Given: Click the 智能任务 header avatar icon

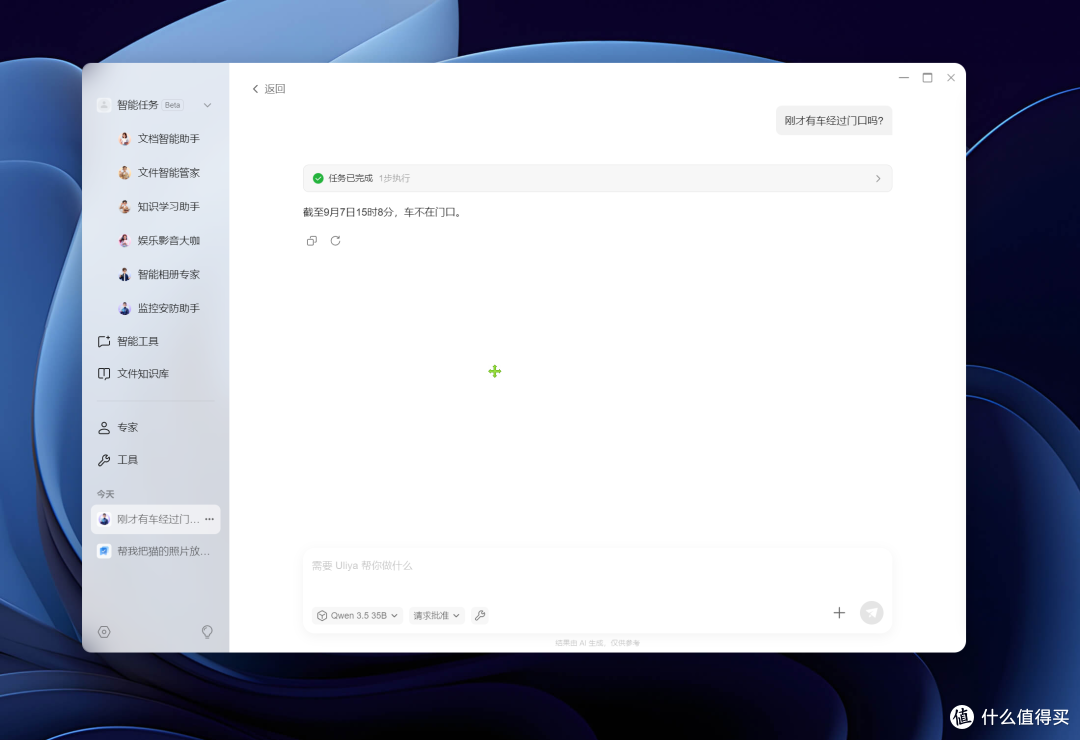Looking at the screenshot, I should (104, 105).
